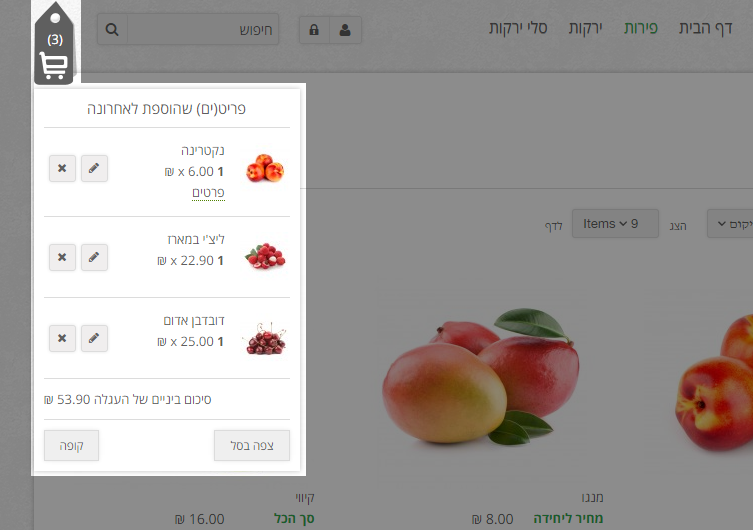Go to the פירות menu item
753x530 pixels.
tap(641, 28)
